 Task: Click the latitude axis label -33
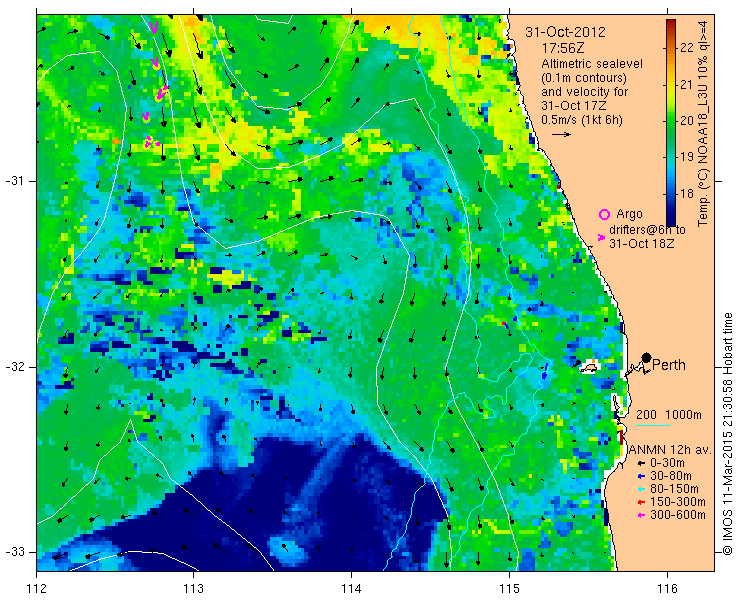pos(13,552)
